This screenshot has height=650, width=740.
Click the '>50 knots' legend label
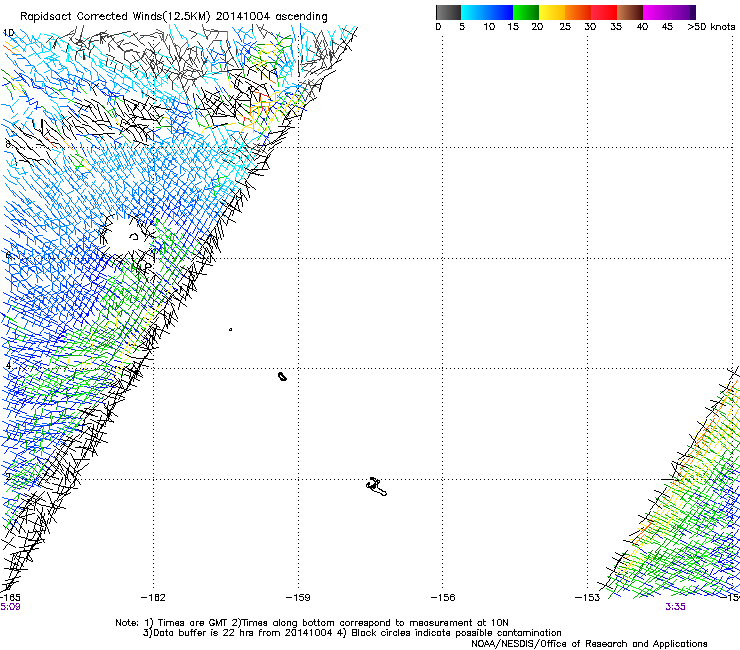pyautogui.click(x=711, y=27)
